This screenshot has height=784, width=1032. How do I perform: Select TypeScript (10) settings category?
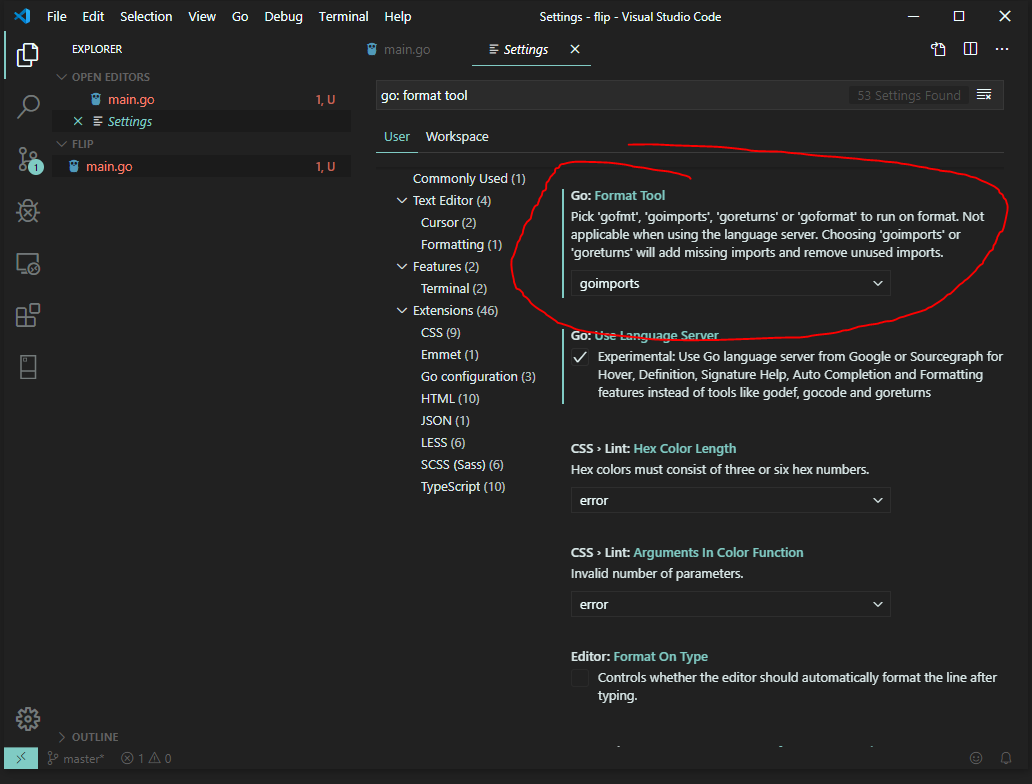pyautogui.click(x=463, y=487)
